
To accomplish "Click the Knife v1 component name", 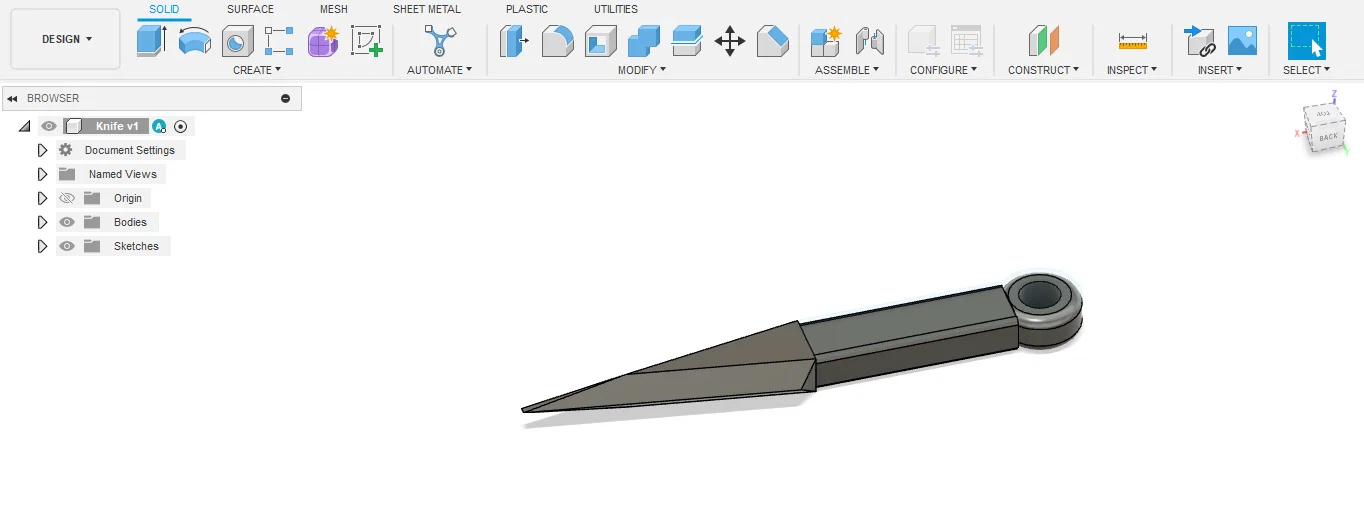I will [x=117, y=126].
